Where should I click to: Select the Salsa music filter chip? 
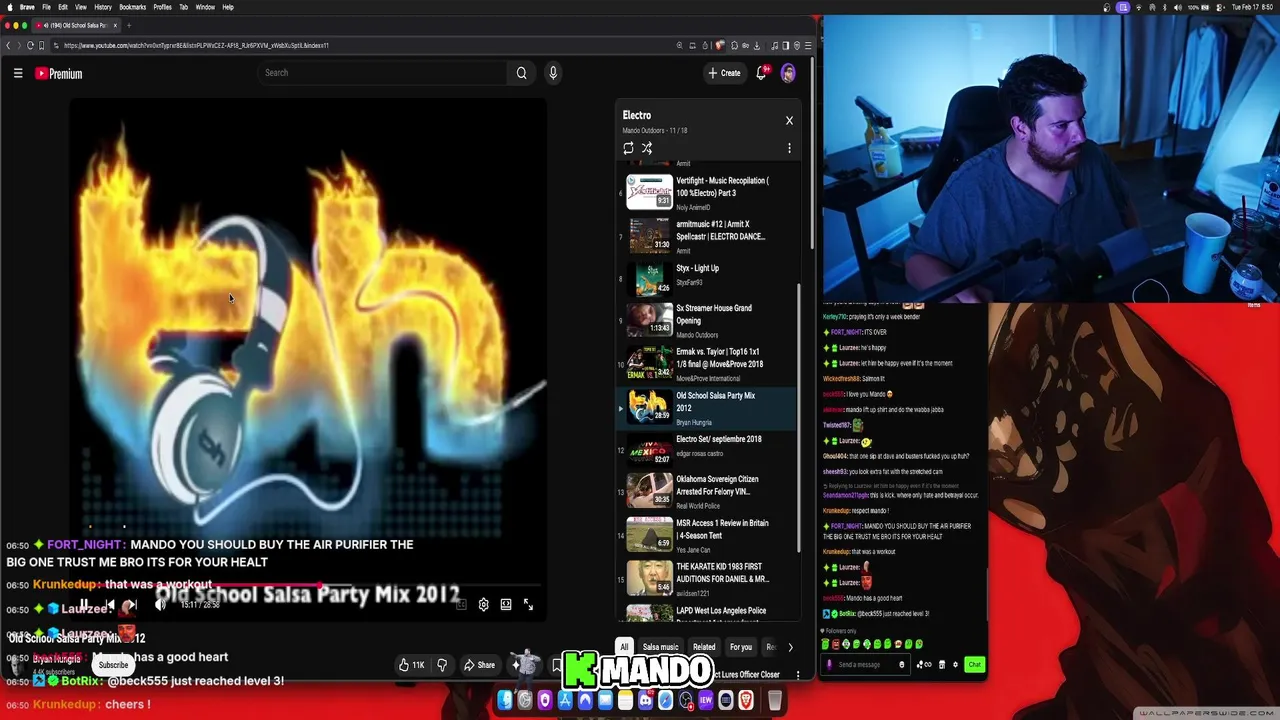pos(660,647)
